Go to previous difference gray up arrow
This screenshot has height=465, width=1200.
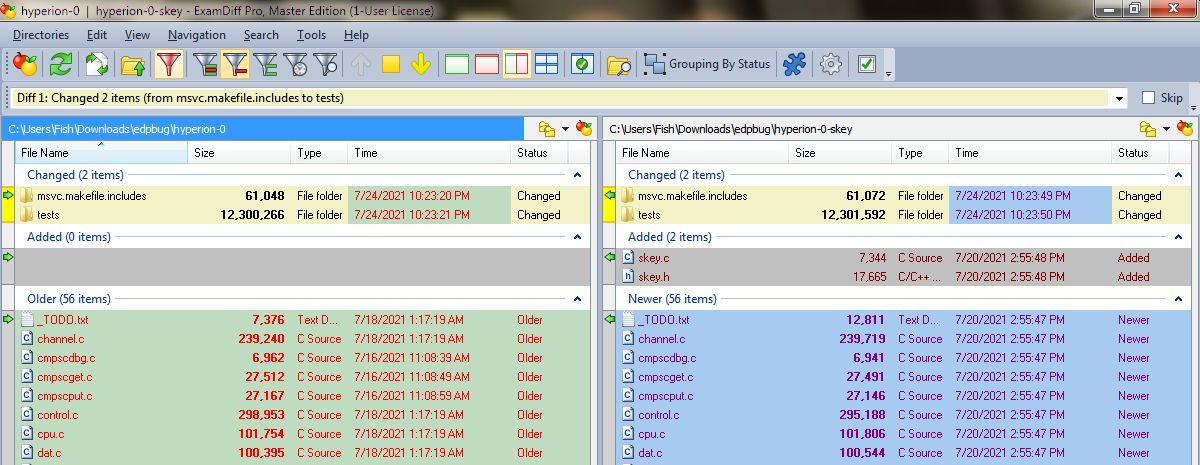point(361,64)
